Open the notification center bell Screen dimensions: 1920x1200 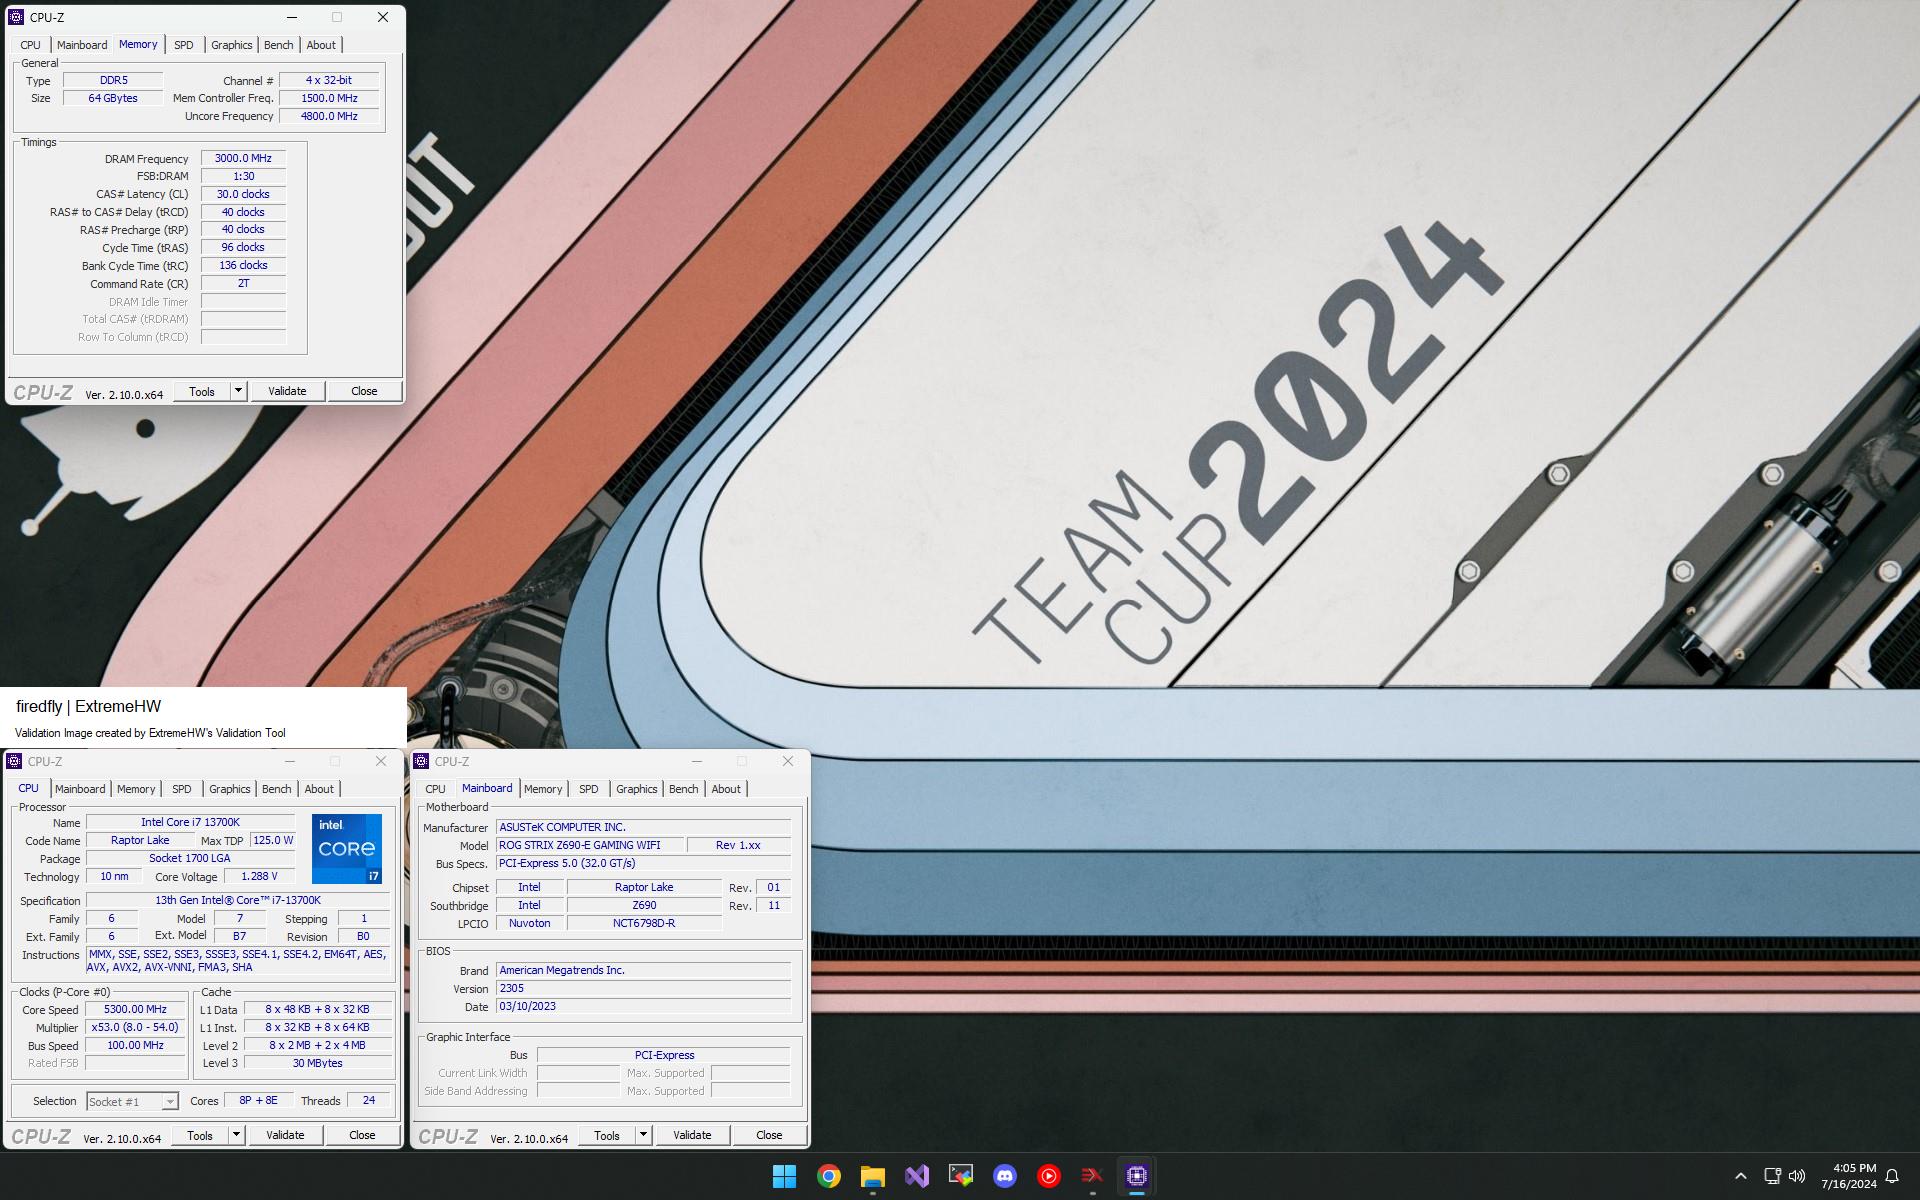(1892, 1176)
